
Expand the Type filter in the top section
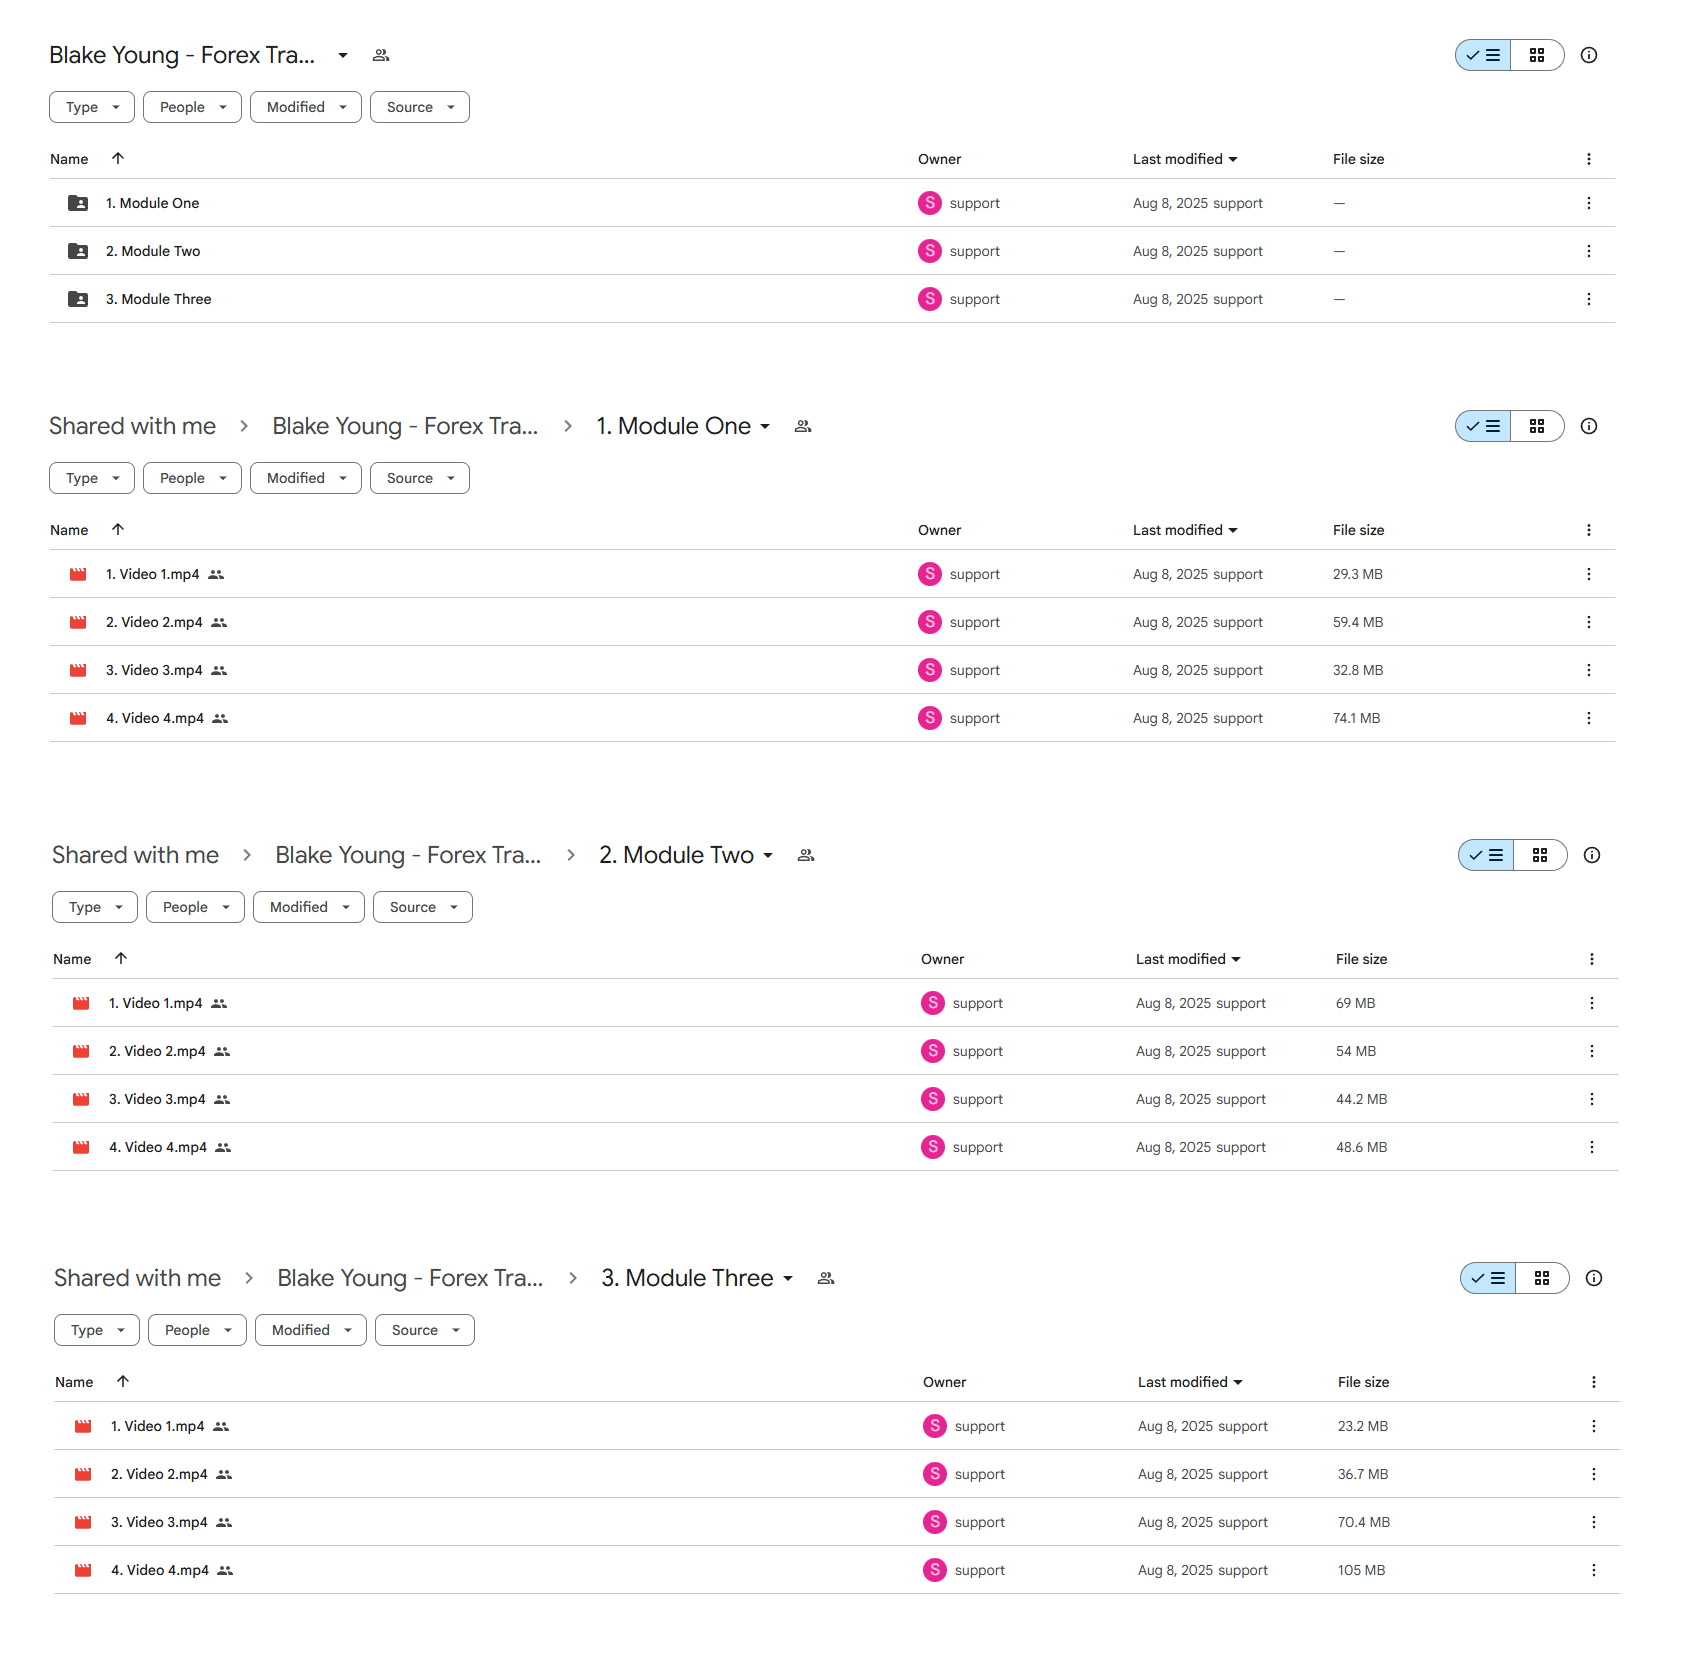click(92, 107)
